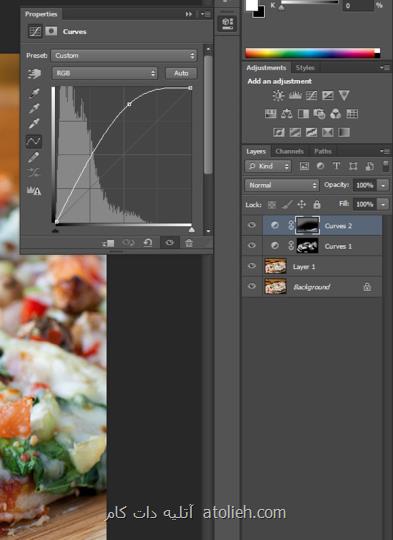Click the Auto button in Curves

(x=181, y=73)
